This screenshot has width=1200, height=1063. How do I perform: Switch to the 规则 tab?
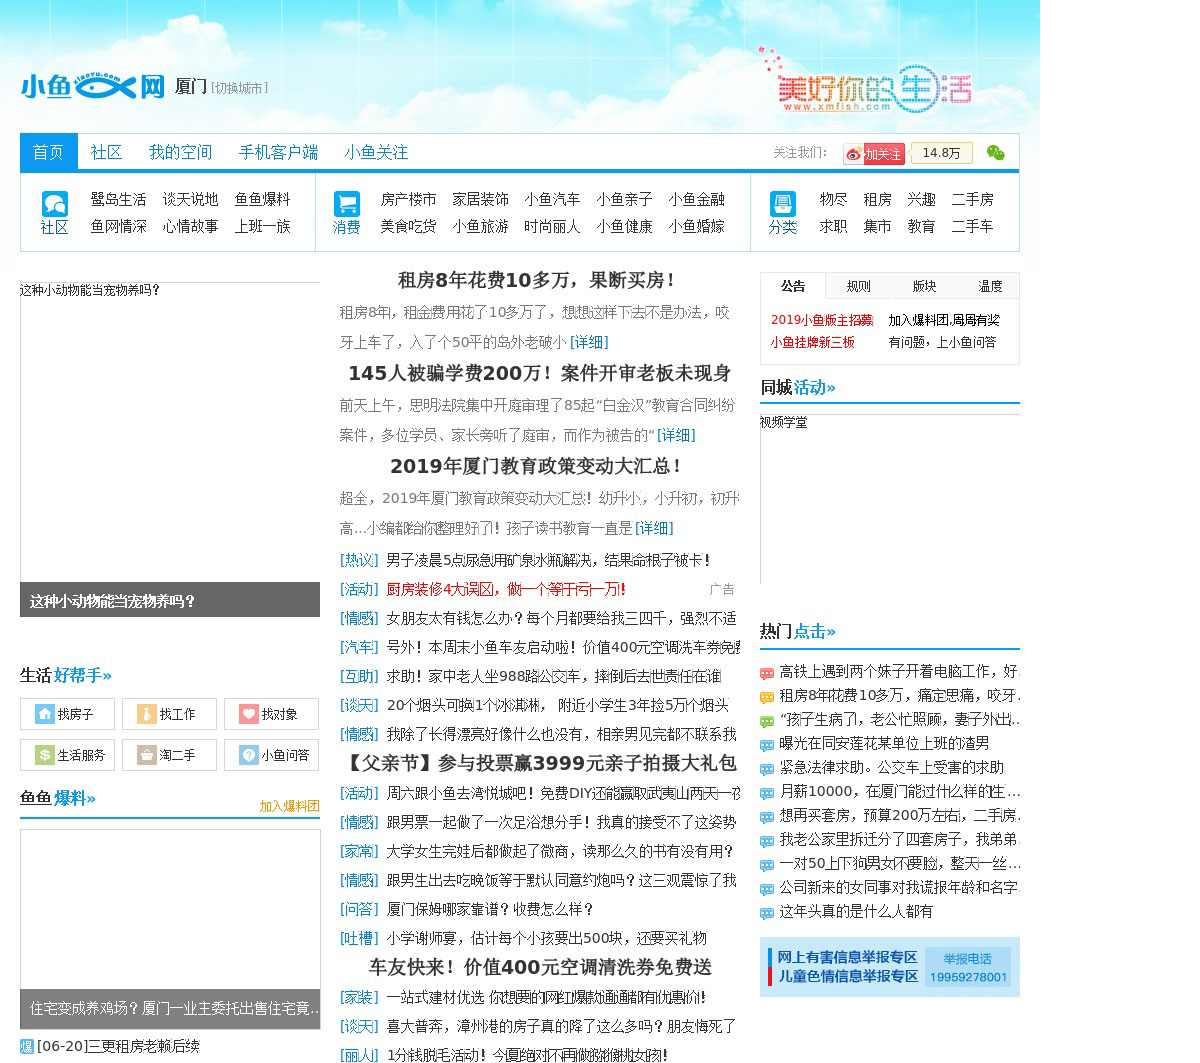[x=858, y=286]
